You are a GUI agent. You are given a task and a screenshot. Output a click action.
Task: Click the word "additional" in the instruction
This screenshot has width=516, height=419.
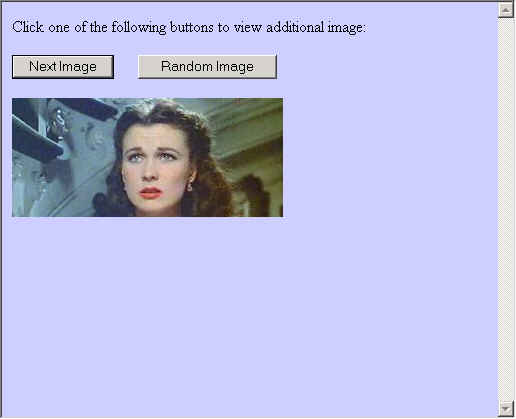pyautogui.click(x=295, y=27)
